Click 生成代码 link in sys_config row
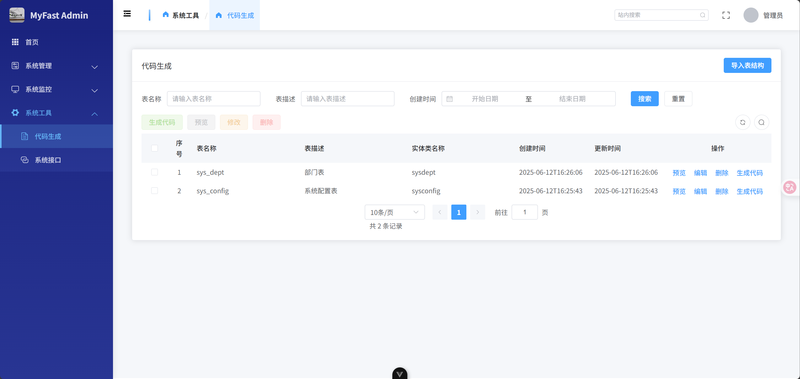 point(750,192)
